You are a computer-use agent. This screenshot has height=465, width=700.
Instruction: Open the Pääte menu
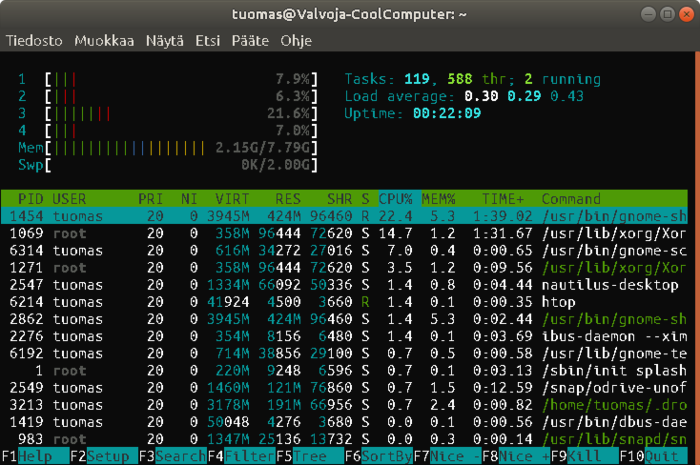(251, 41)
